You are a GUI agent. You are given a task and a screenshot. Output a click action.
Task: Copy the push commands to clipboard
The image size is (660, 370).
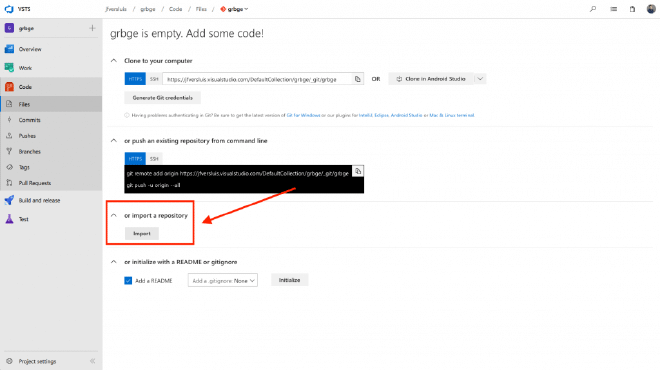tap(358, 171)
